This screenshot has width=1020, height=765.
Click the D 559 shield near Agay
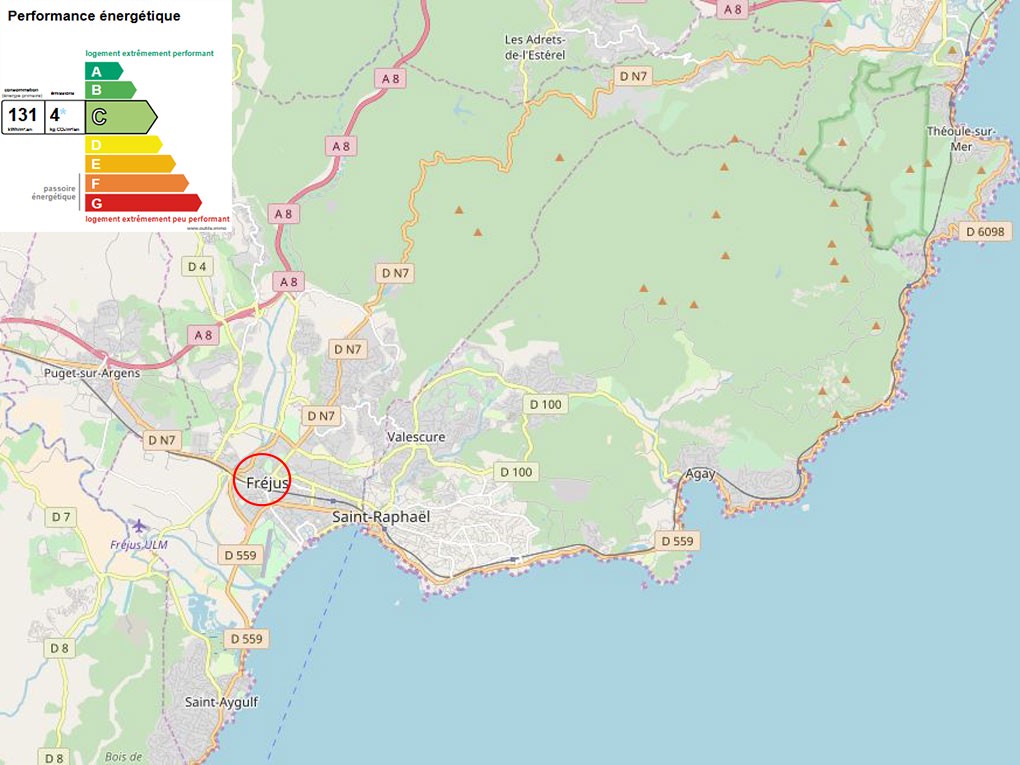677,541
